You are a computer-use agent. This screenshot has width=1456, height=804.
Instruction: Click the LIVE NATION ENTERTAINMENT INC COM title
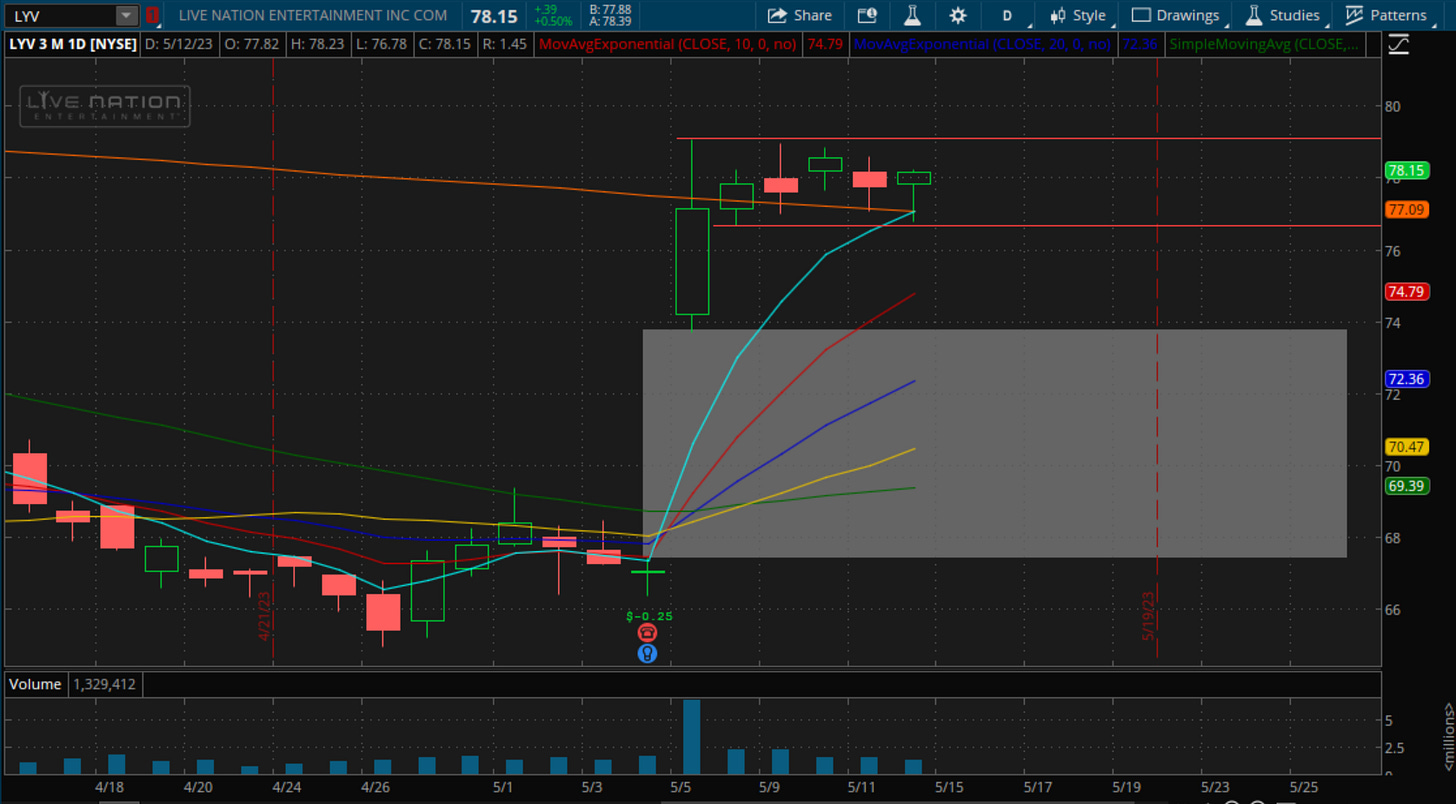click(x=313, y=15)
